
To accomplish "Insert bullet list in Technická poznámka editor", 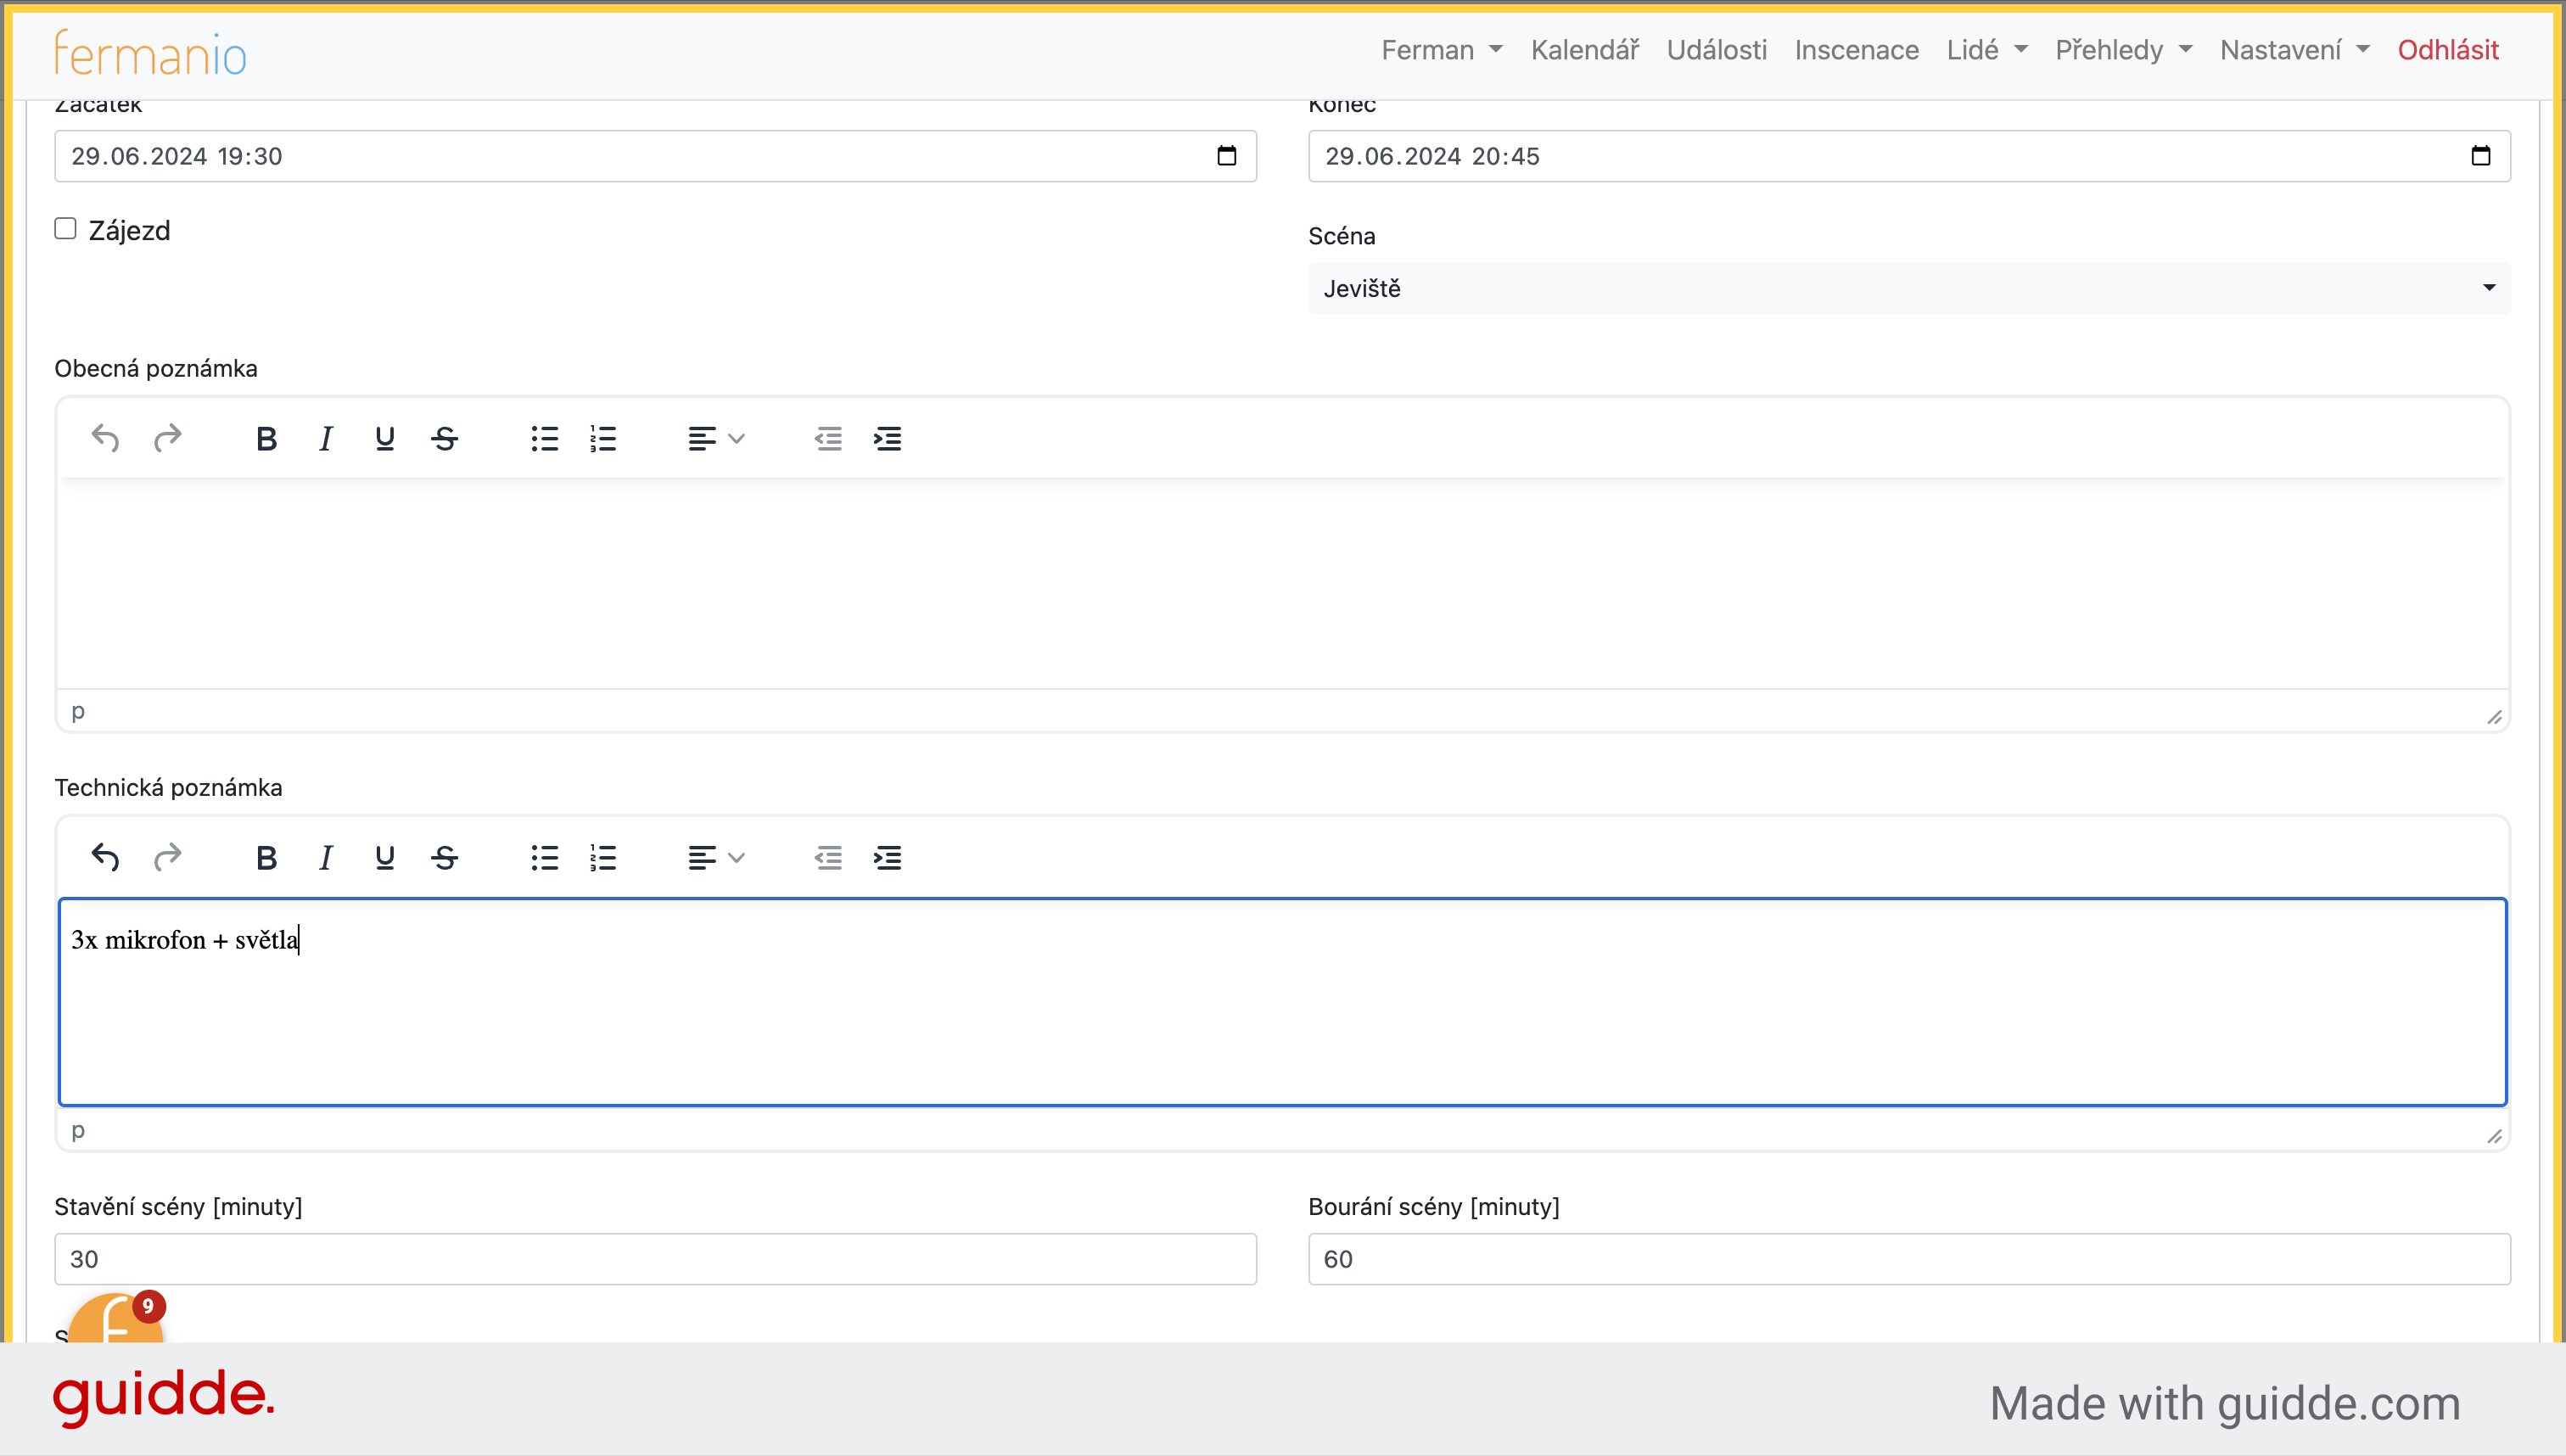I will (545, 857).
